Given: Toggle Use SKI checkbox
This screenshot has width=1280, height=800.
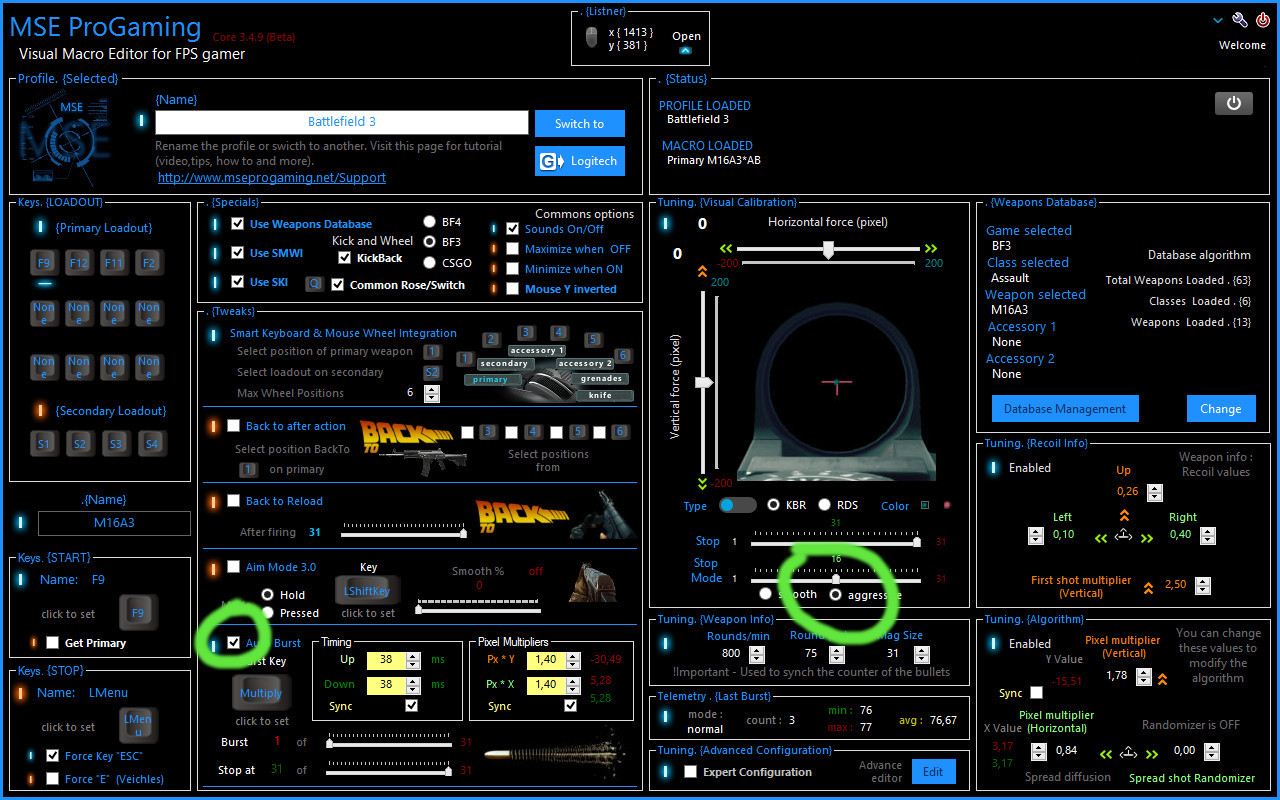Looking at the screenshot, I should coord(238,282).
